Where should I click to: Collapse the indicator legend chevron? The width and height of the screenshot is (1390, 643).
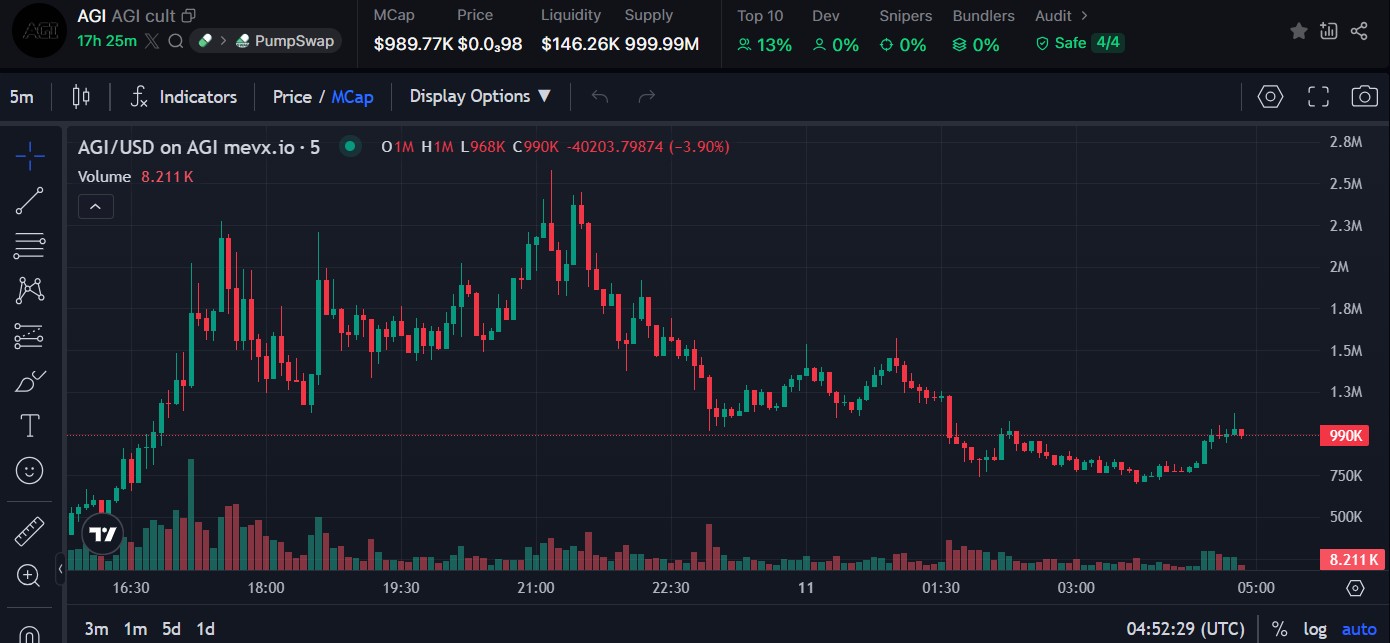point(95,207)
